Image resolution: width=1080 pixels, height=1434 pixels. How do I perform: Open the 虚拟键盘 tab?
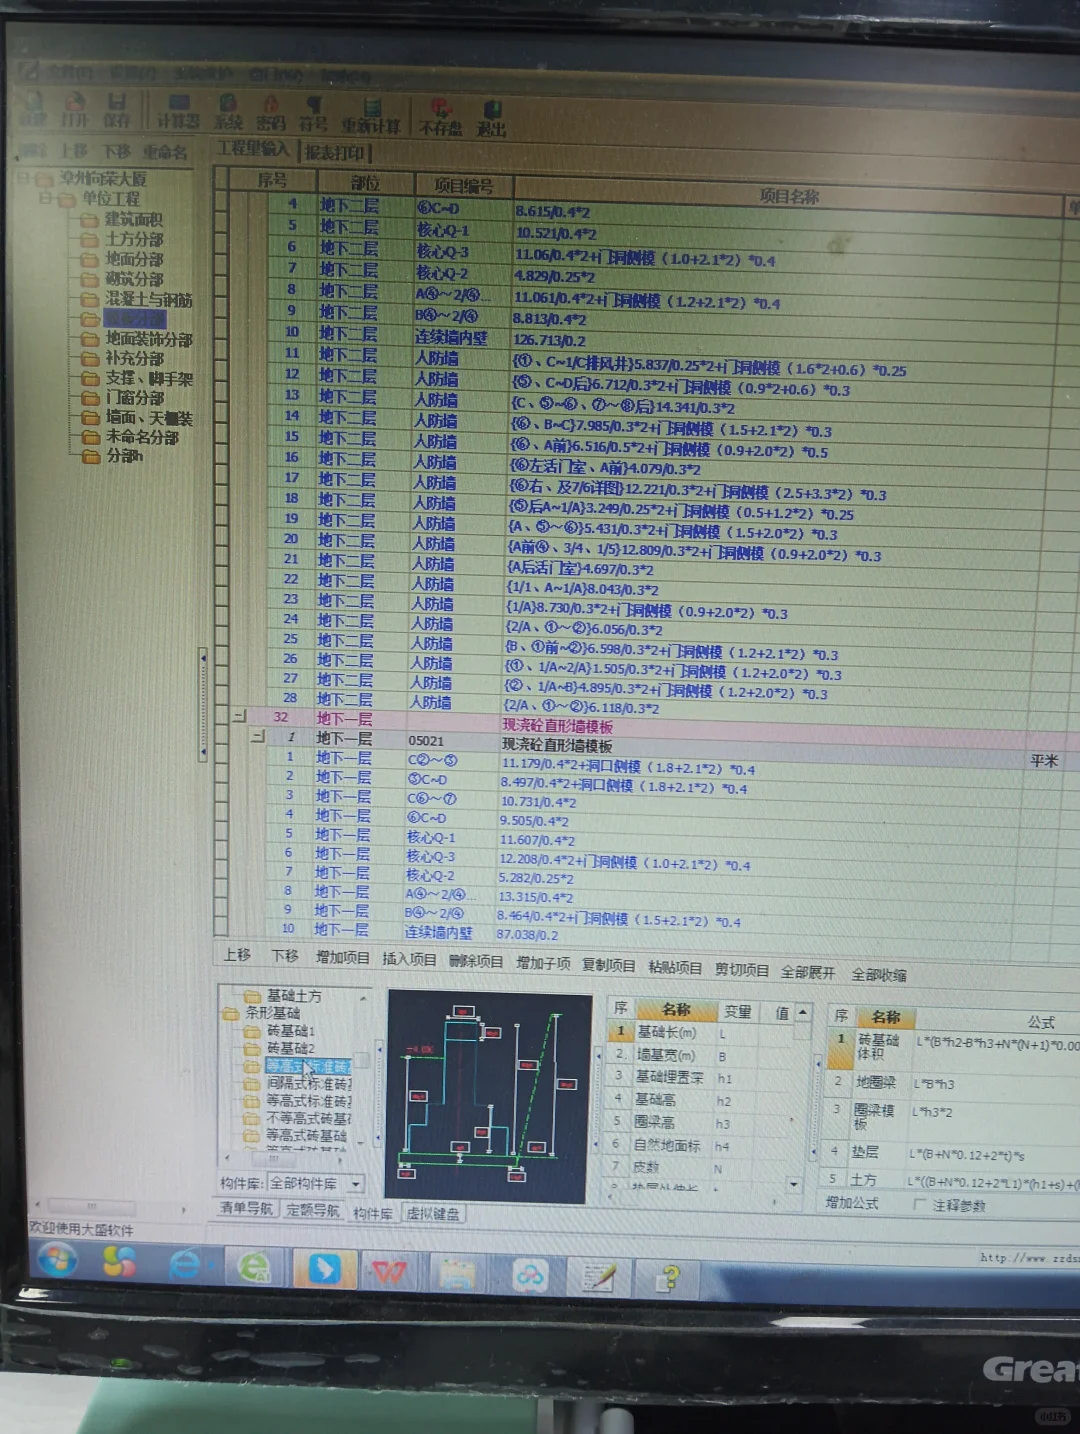pyautogui.click(x=432, y=1213)
